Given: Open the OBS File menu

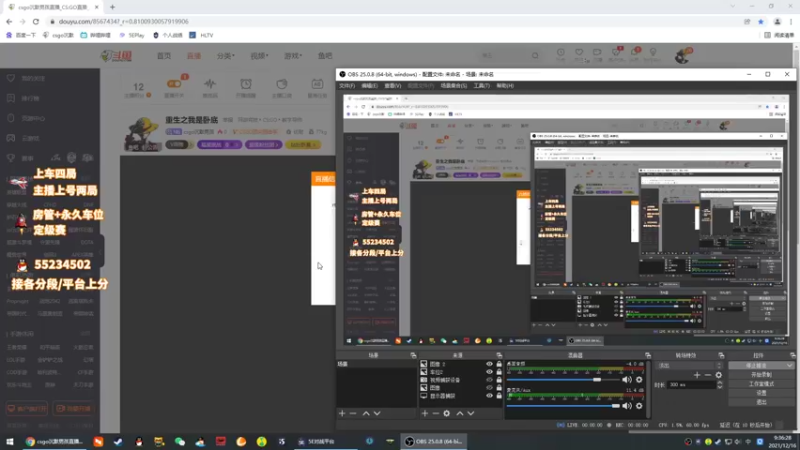Looking at the screenshot, I should (x=347, y=86).
